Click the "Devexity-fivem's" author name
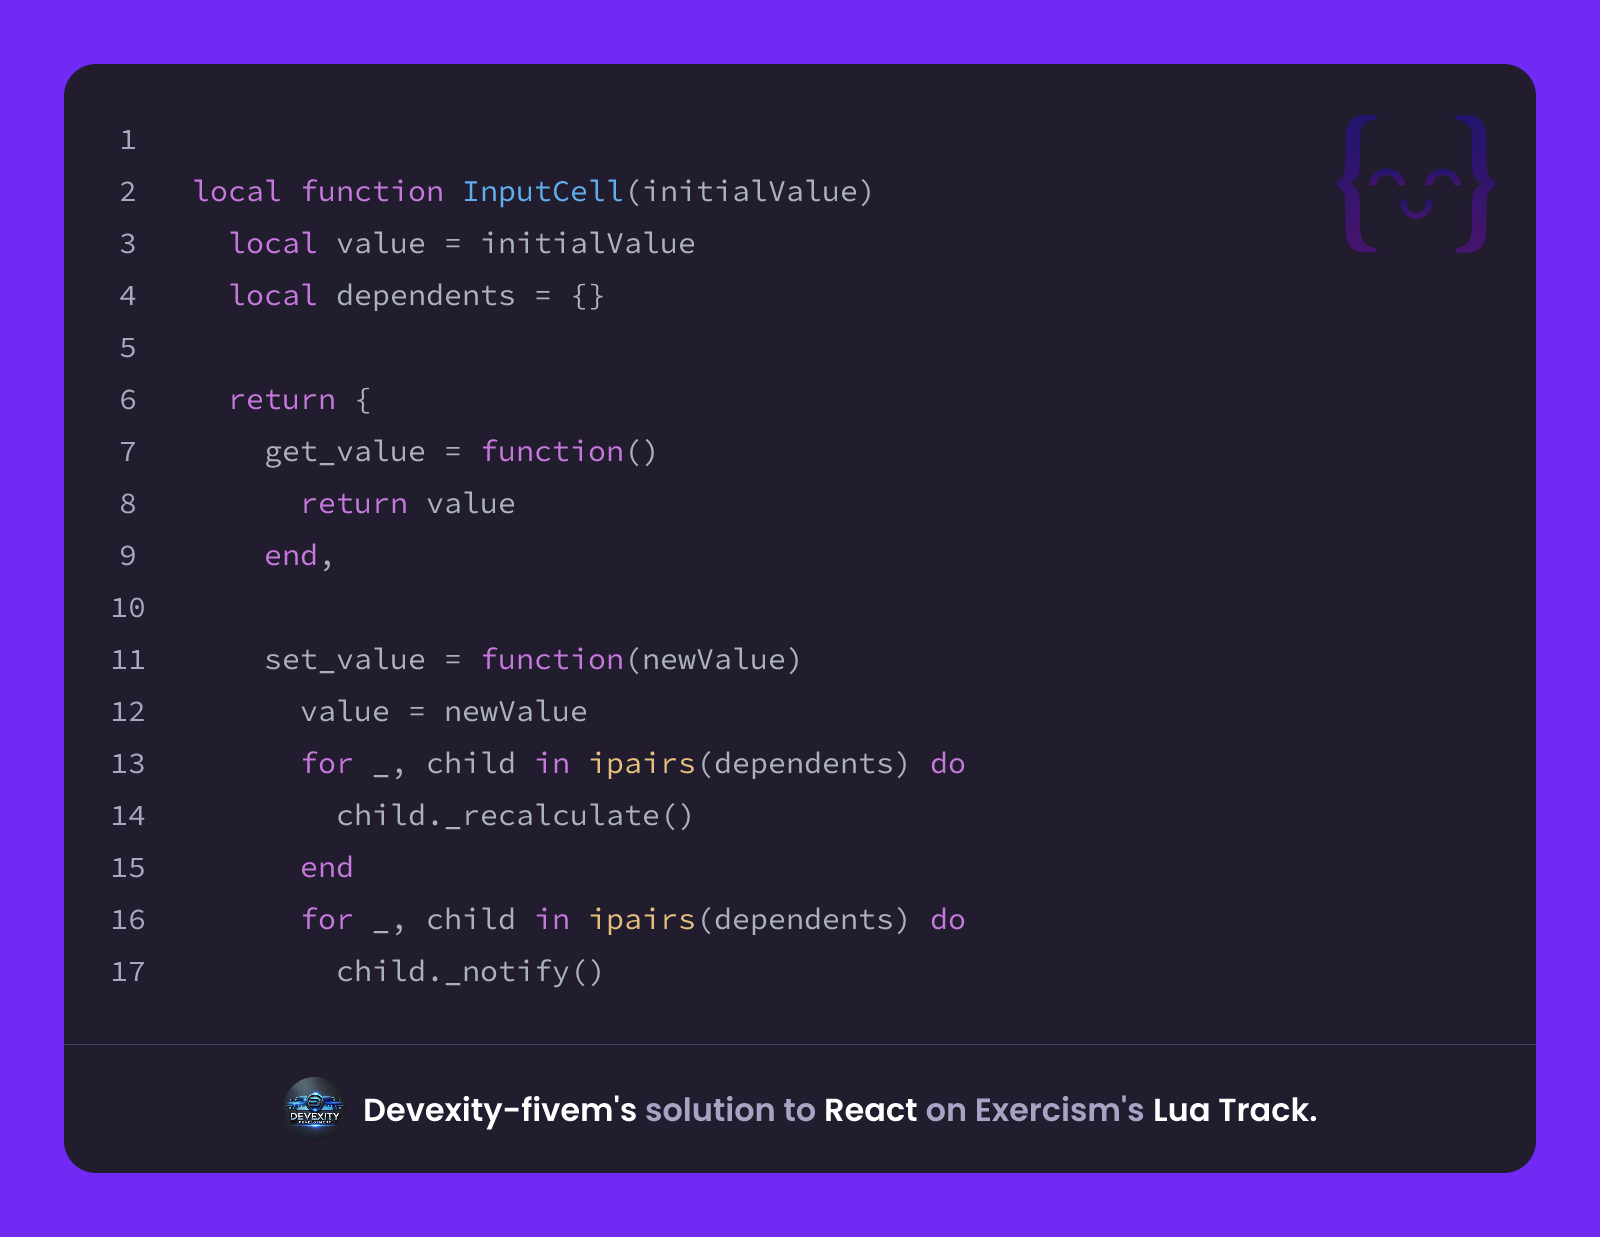Viewport: 1600px width, 1237px height. pyautogui.click(x=500, y=1110)
